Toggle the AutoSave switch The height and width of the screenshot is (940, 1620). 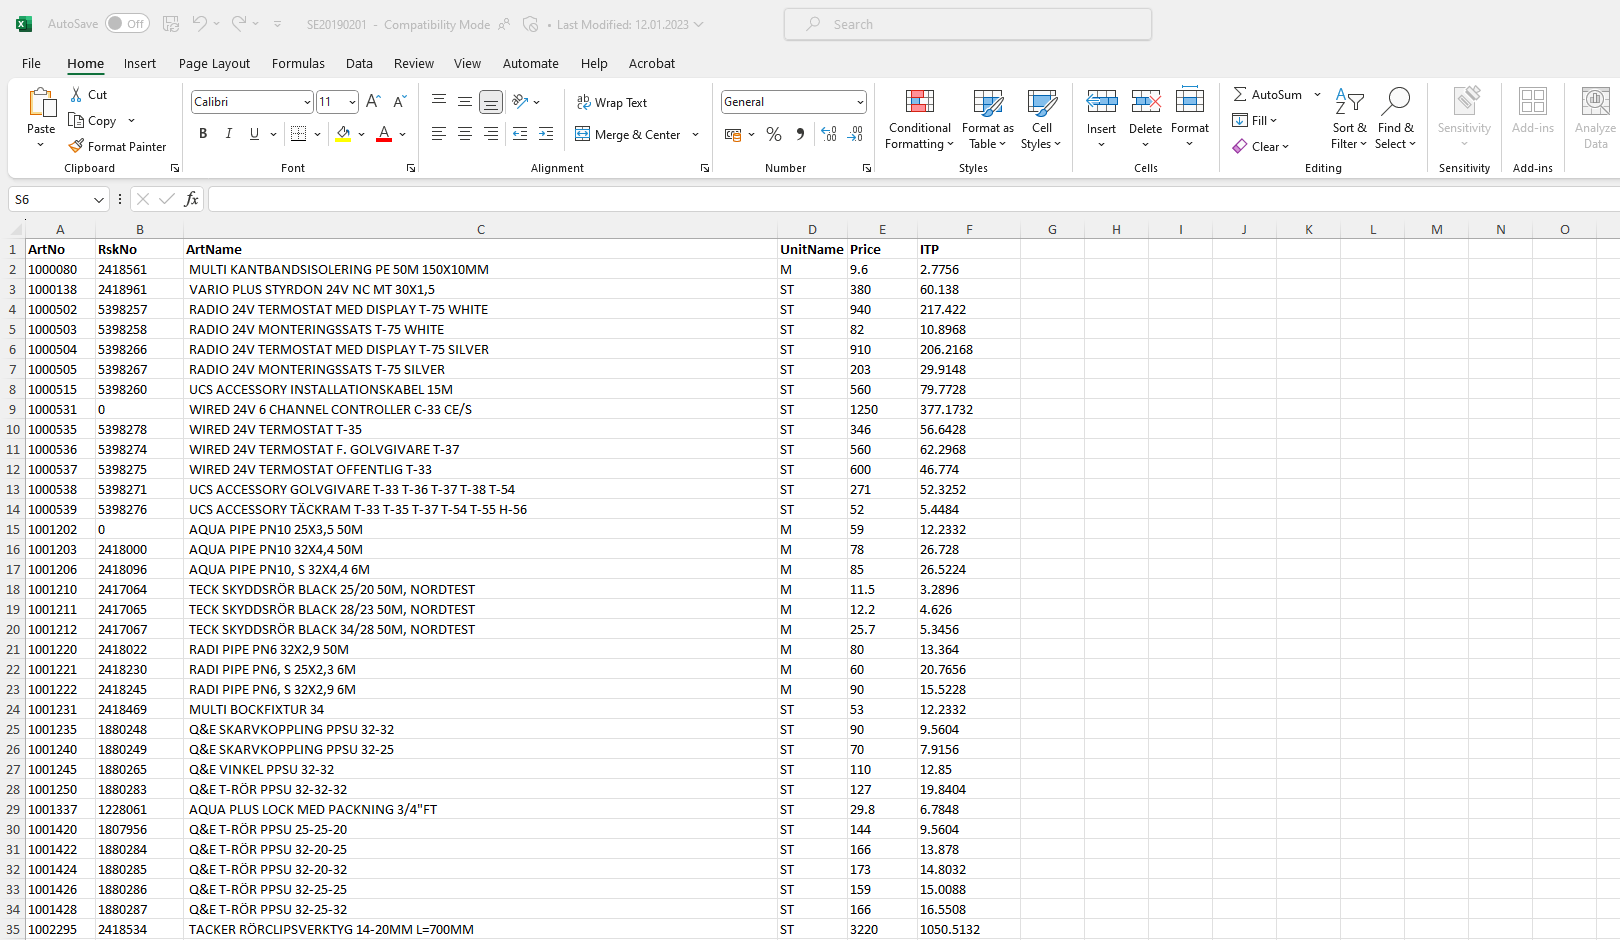[127, 23]
